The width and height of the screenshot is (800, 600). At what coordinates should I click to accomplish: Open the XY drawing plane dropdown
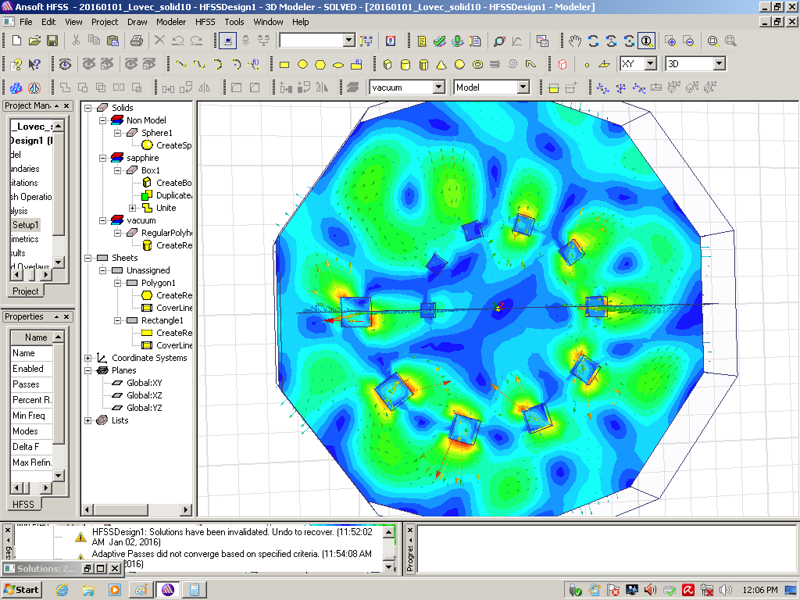point(650,64)
